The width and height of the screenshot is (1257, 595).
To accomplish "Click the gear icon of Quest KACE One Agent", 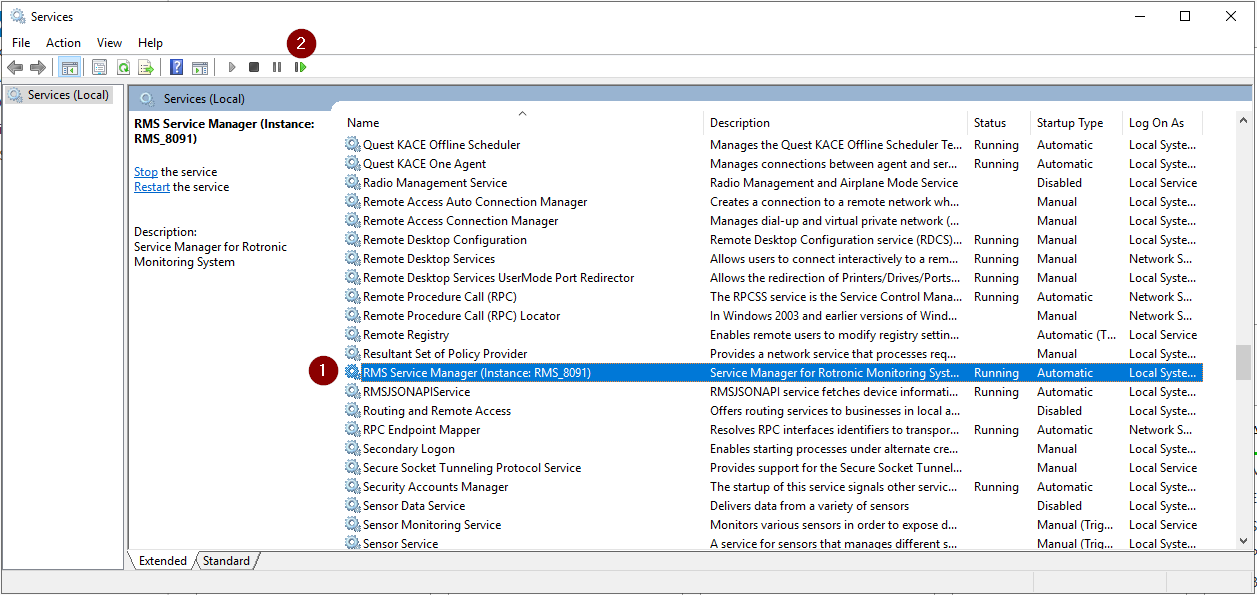I will (x=352, y=164).
